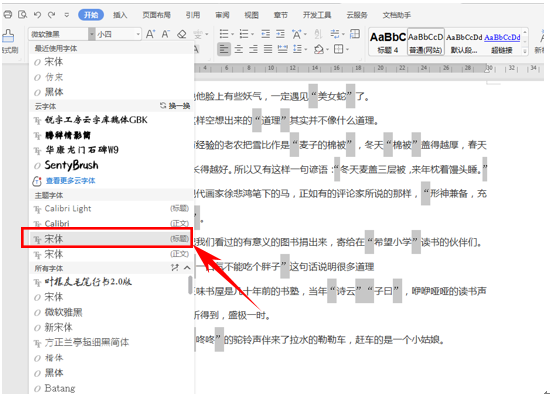Collapse the font name dropdown arrow

tap(92, 34)
